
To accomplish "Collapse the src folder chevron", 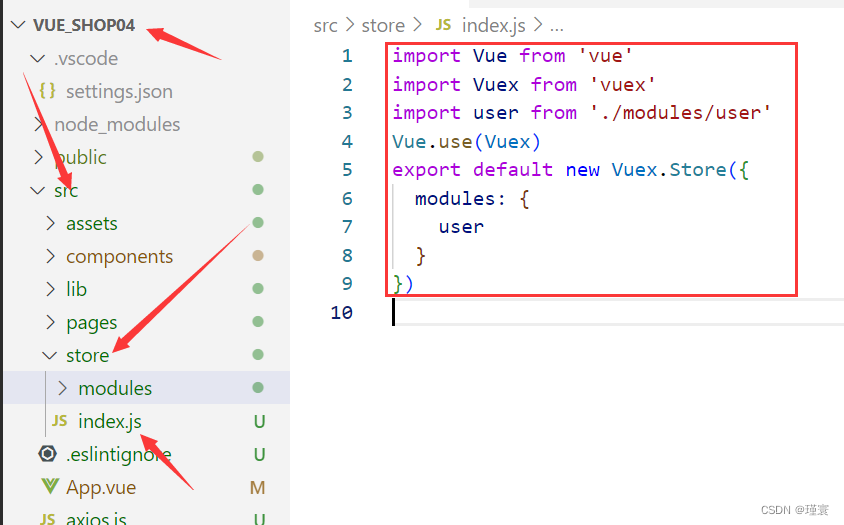I will coord(37,190).
